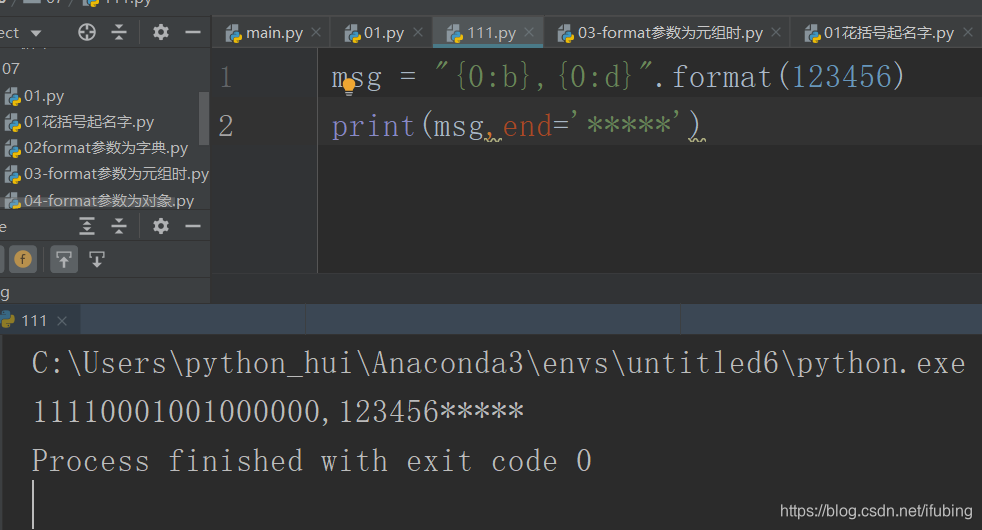
Task: Open the project view dropdown arrow
Action: click(36, 33)
